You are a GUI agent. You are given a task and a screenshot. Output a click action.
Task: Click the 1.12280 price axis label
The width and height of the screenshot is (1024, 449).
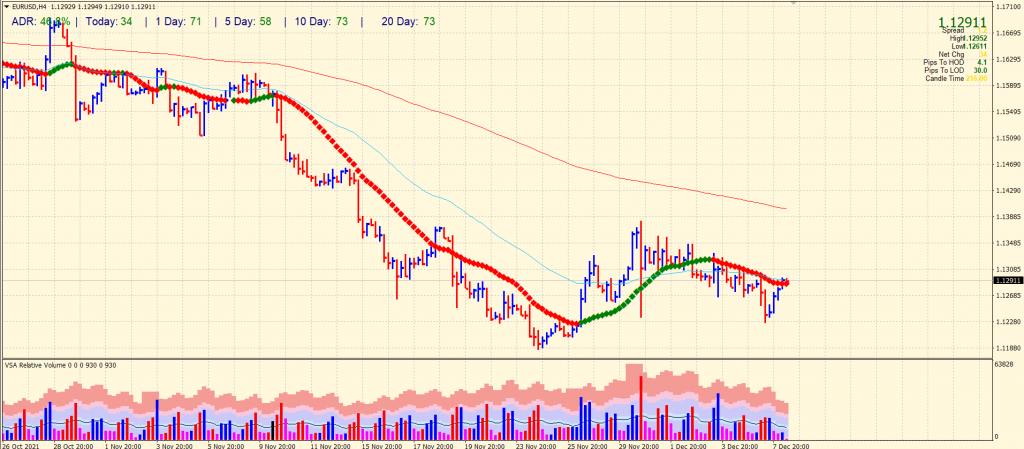[x=1007, y=322]
